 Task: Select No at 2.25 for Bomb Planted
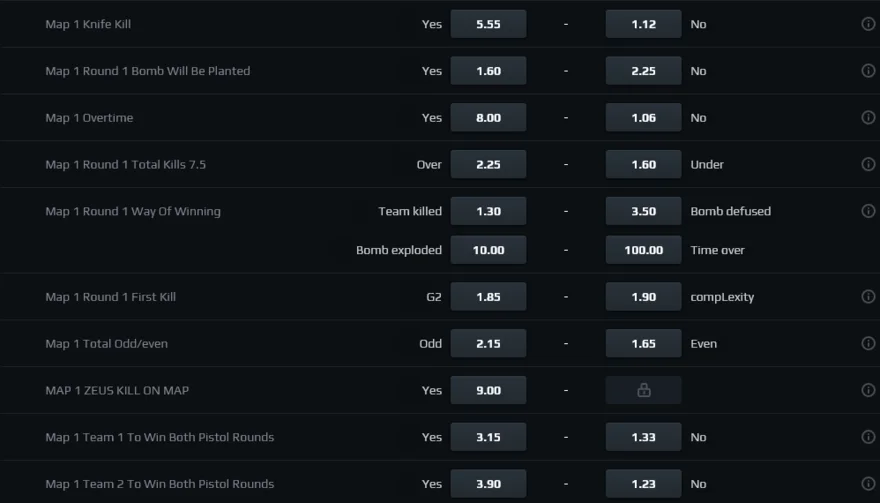(x=643, y=71)
